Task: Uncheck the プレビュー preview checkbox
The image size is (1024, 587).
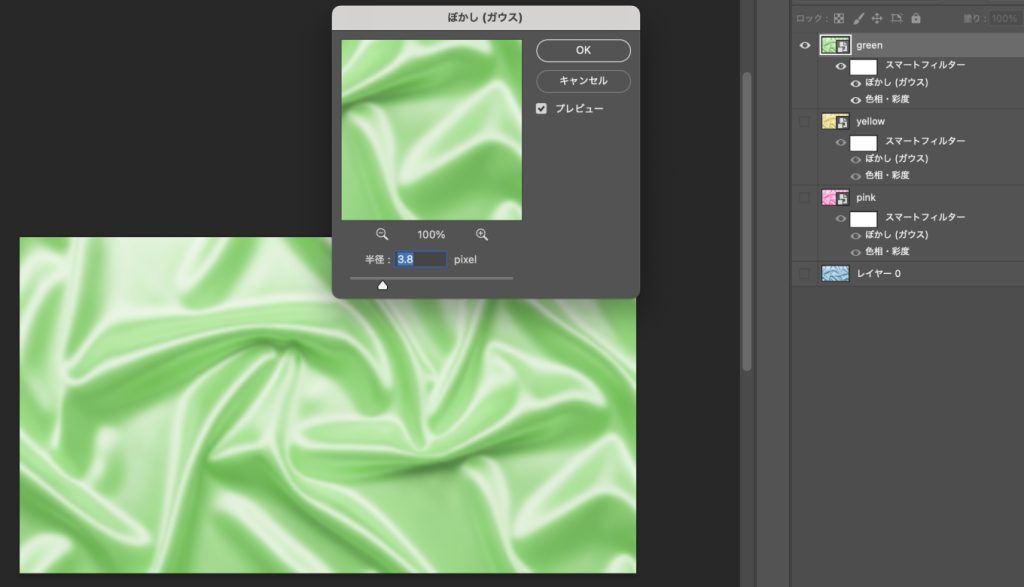Action: 542,108
